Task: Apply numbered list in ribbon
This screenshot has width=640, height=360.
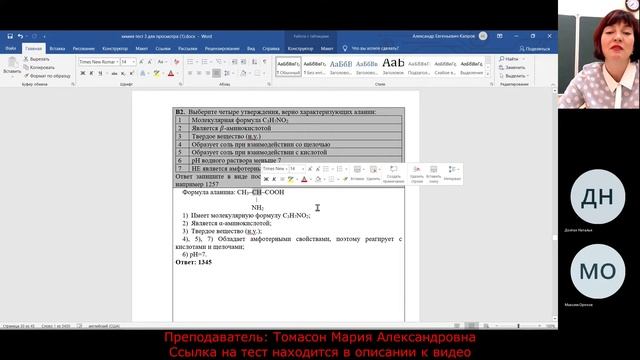Action: click(x=204, y=62)
